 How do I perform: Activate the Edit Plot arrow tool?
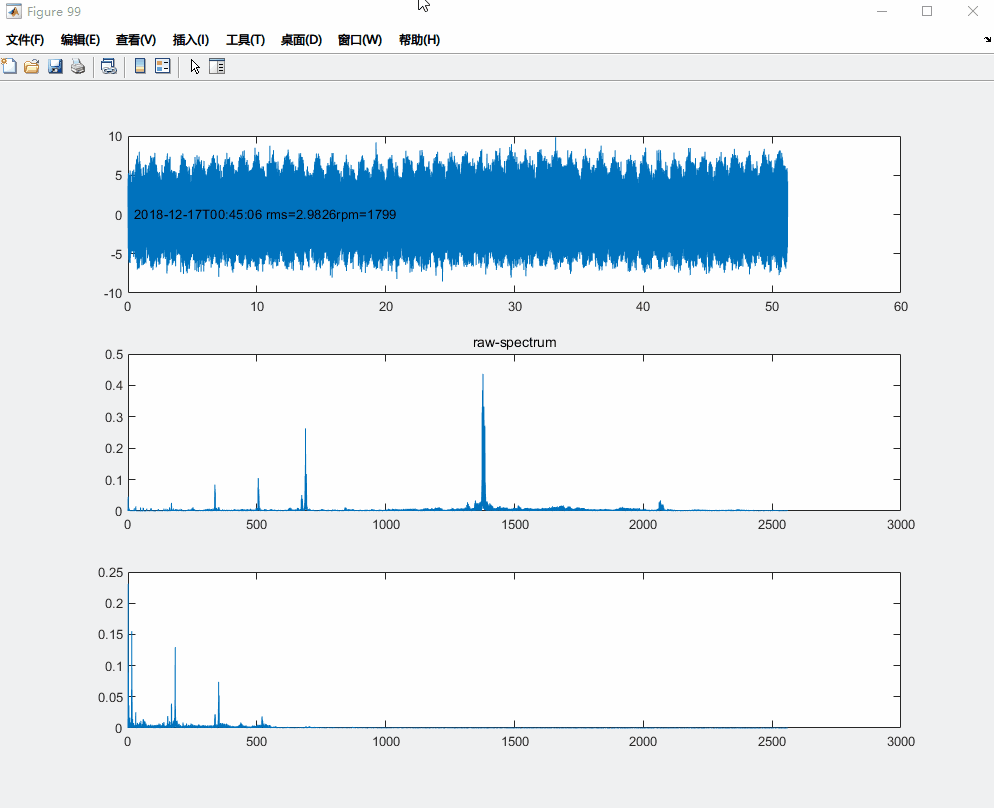[x=195, y=66]
